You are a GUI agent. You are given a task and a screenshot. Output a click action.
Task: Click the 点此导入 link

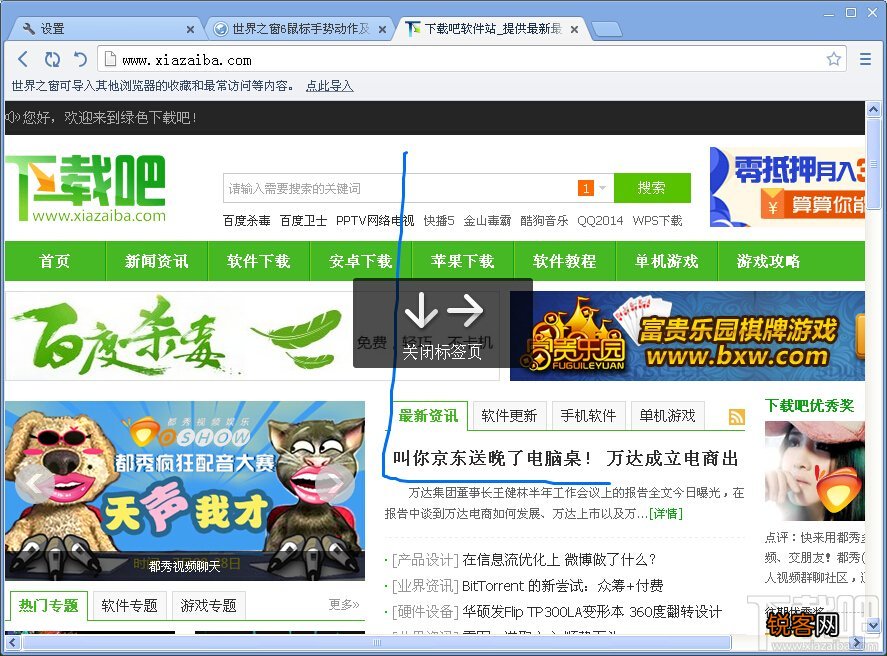point(329,86)
